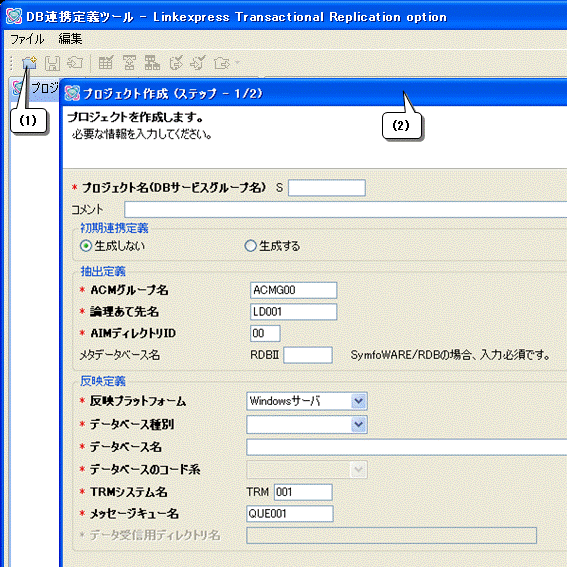Click the icon in the プロジェクト作成 dialog title

72,93
